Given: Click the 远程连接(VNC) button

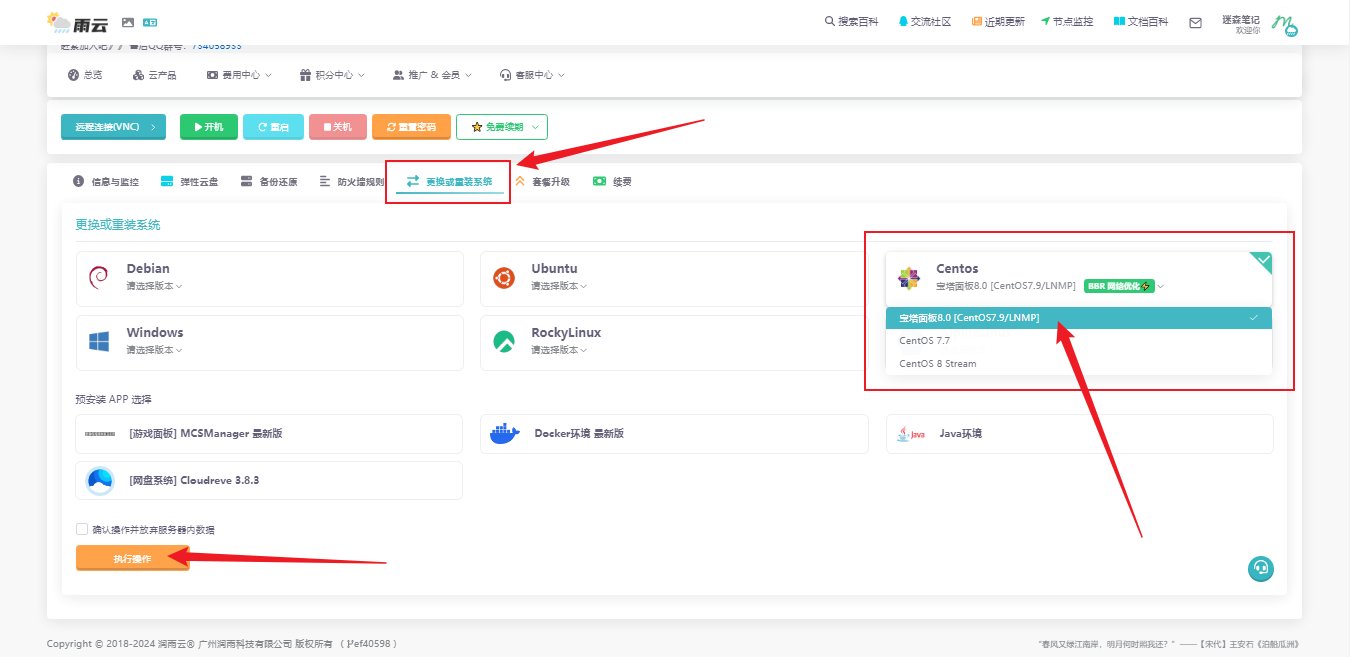Looking at the screenshot, I should pyautogui.click(x=113, y=127).
